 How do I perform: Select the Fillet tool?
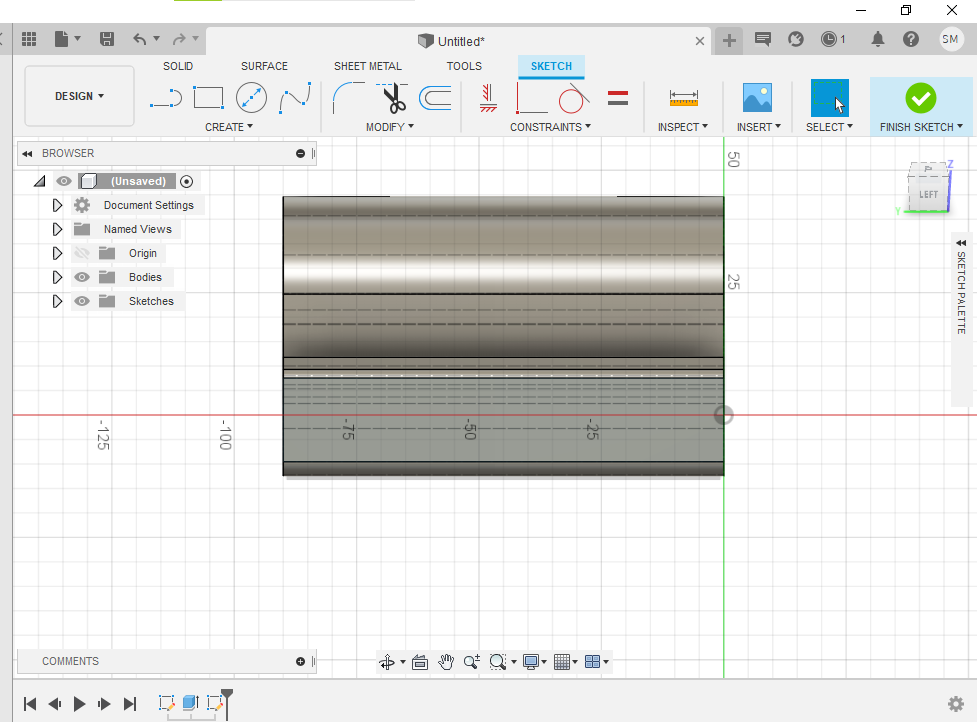click(x=348, y=98)
